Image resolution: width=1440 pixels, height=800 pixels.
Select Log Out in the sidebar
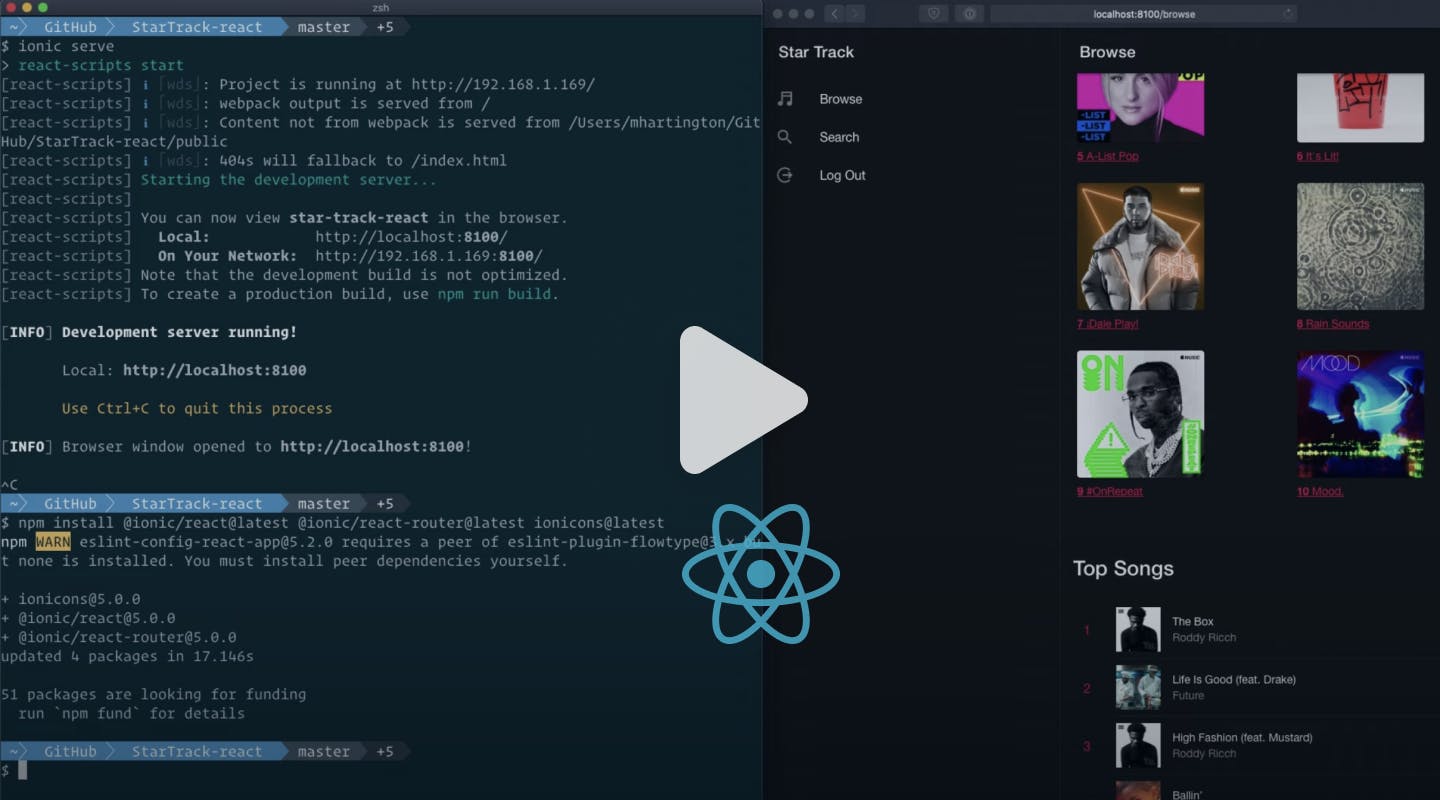[843, 175]
